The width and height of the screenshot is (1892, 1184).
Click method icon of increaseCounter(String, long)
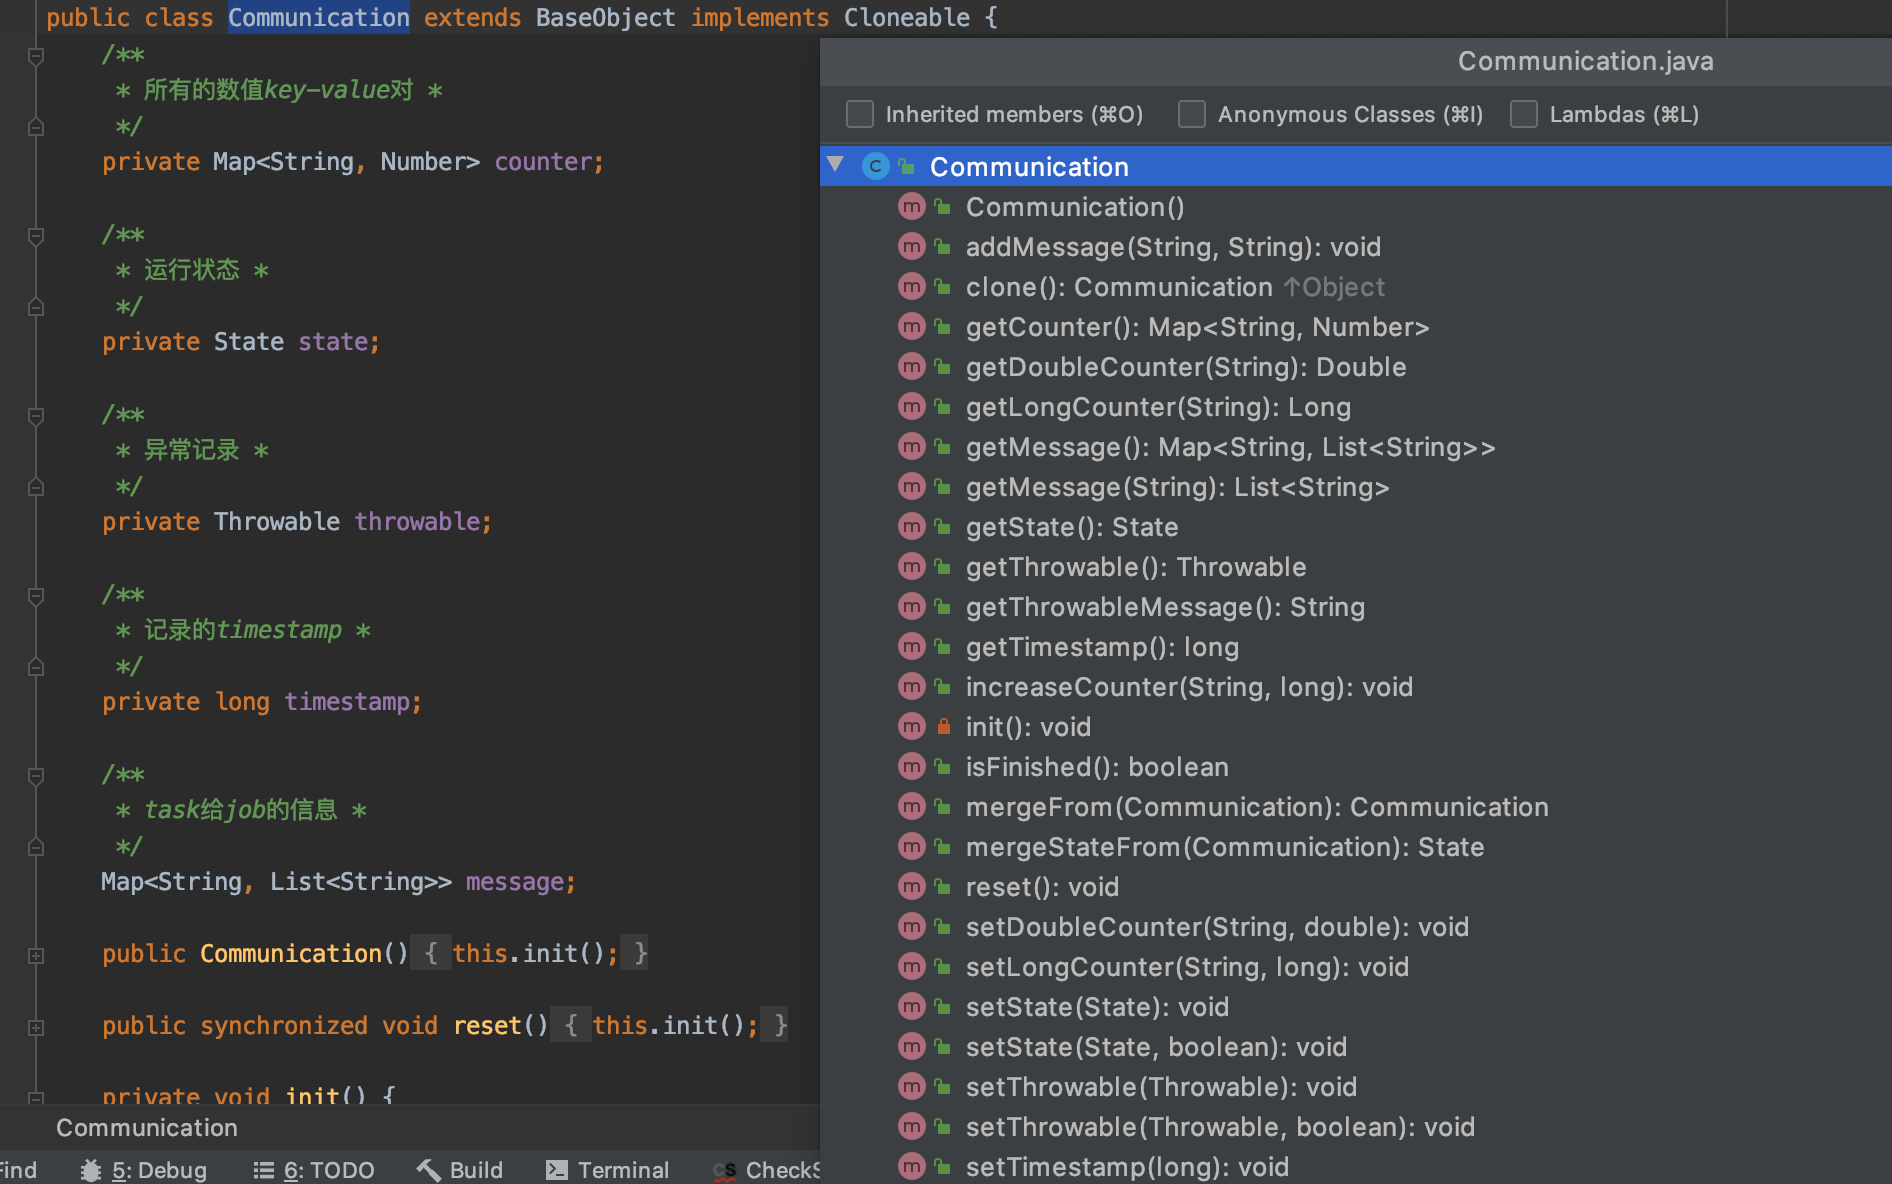[x=911, y=686]
